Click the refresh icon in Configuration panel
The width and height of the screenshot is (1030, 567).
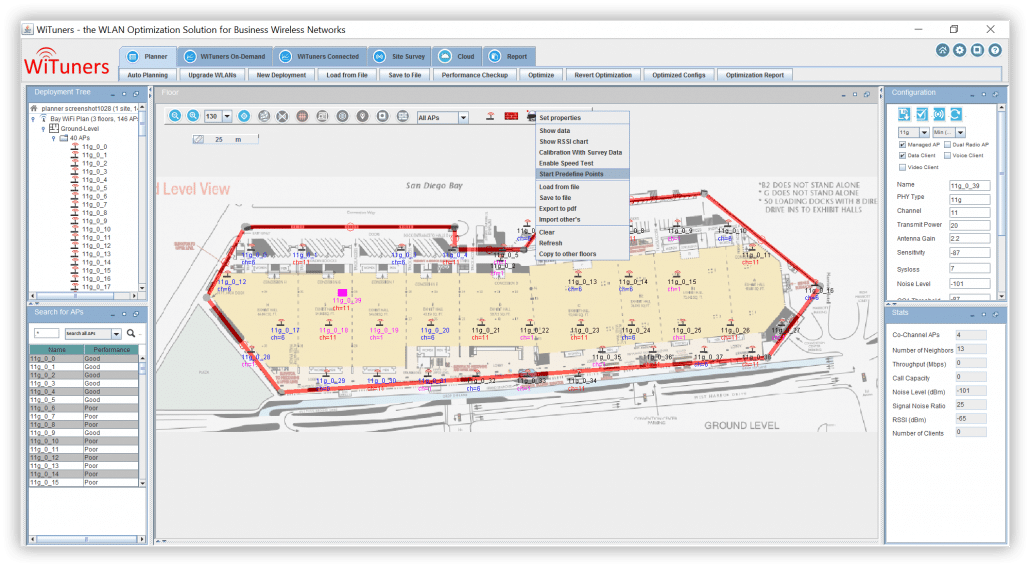point(956,114)
